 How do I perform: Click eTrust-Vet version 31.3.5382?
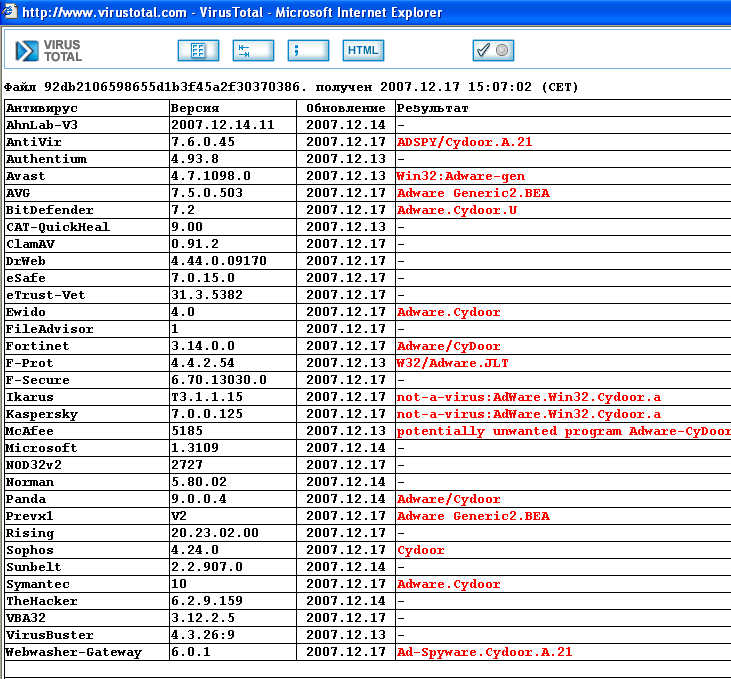(x=207, y=295)
